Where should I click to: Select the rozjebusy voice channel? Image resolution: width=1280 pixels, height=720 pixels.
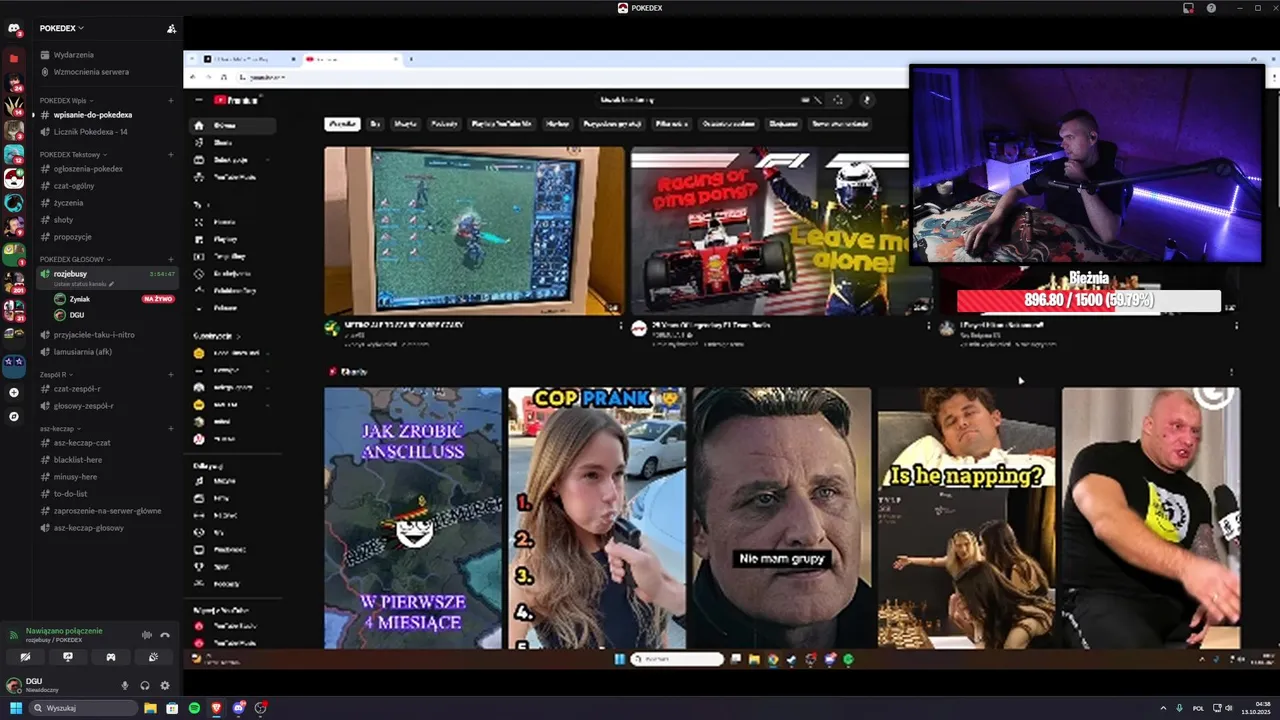(x=107, y=277)
